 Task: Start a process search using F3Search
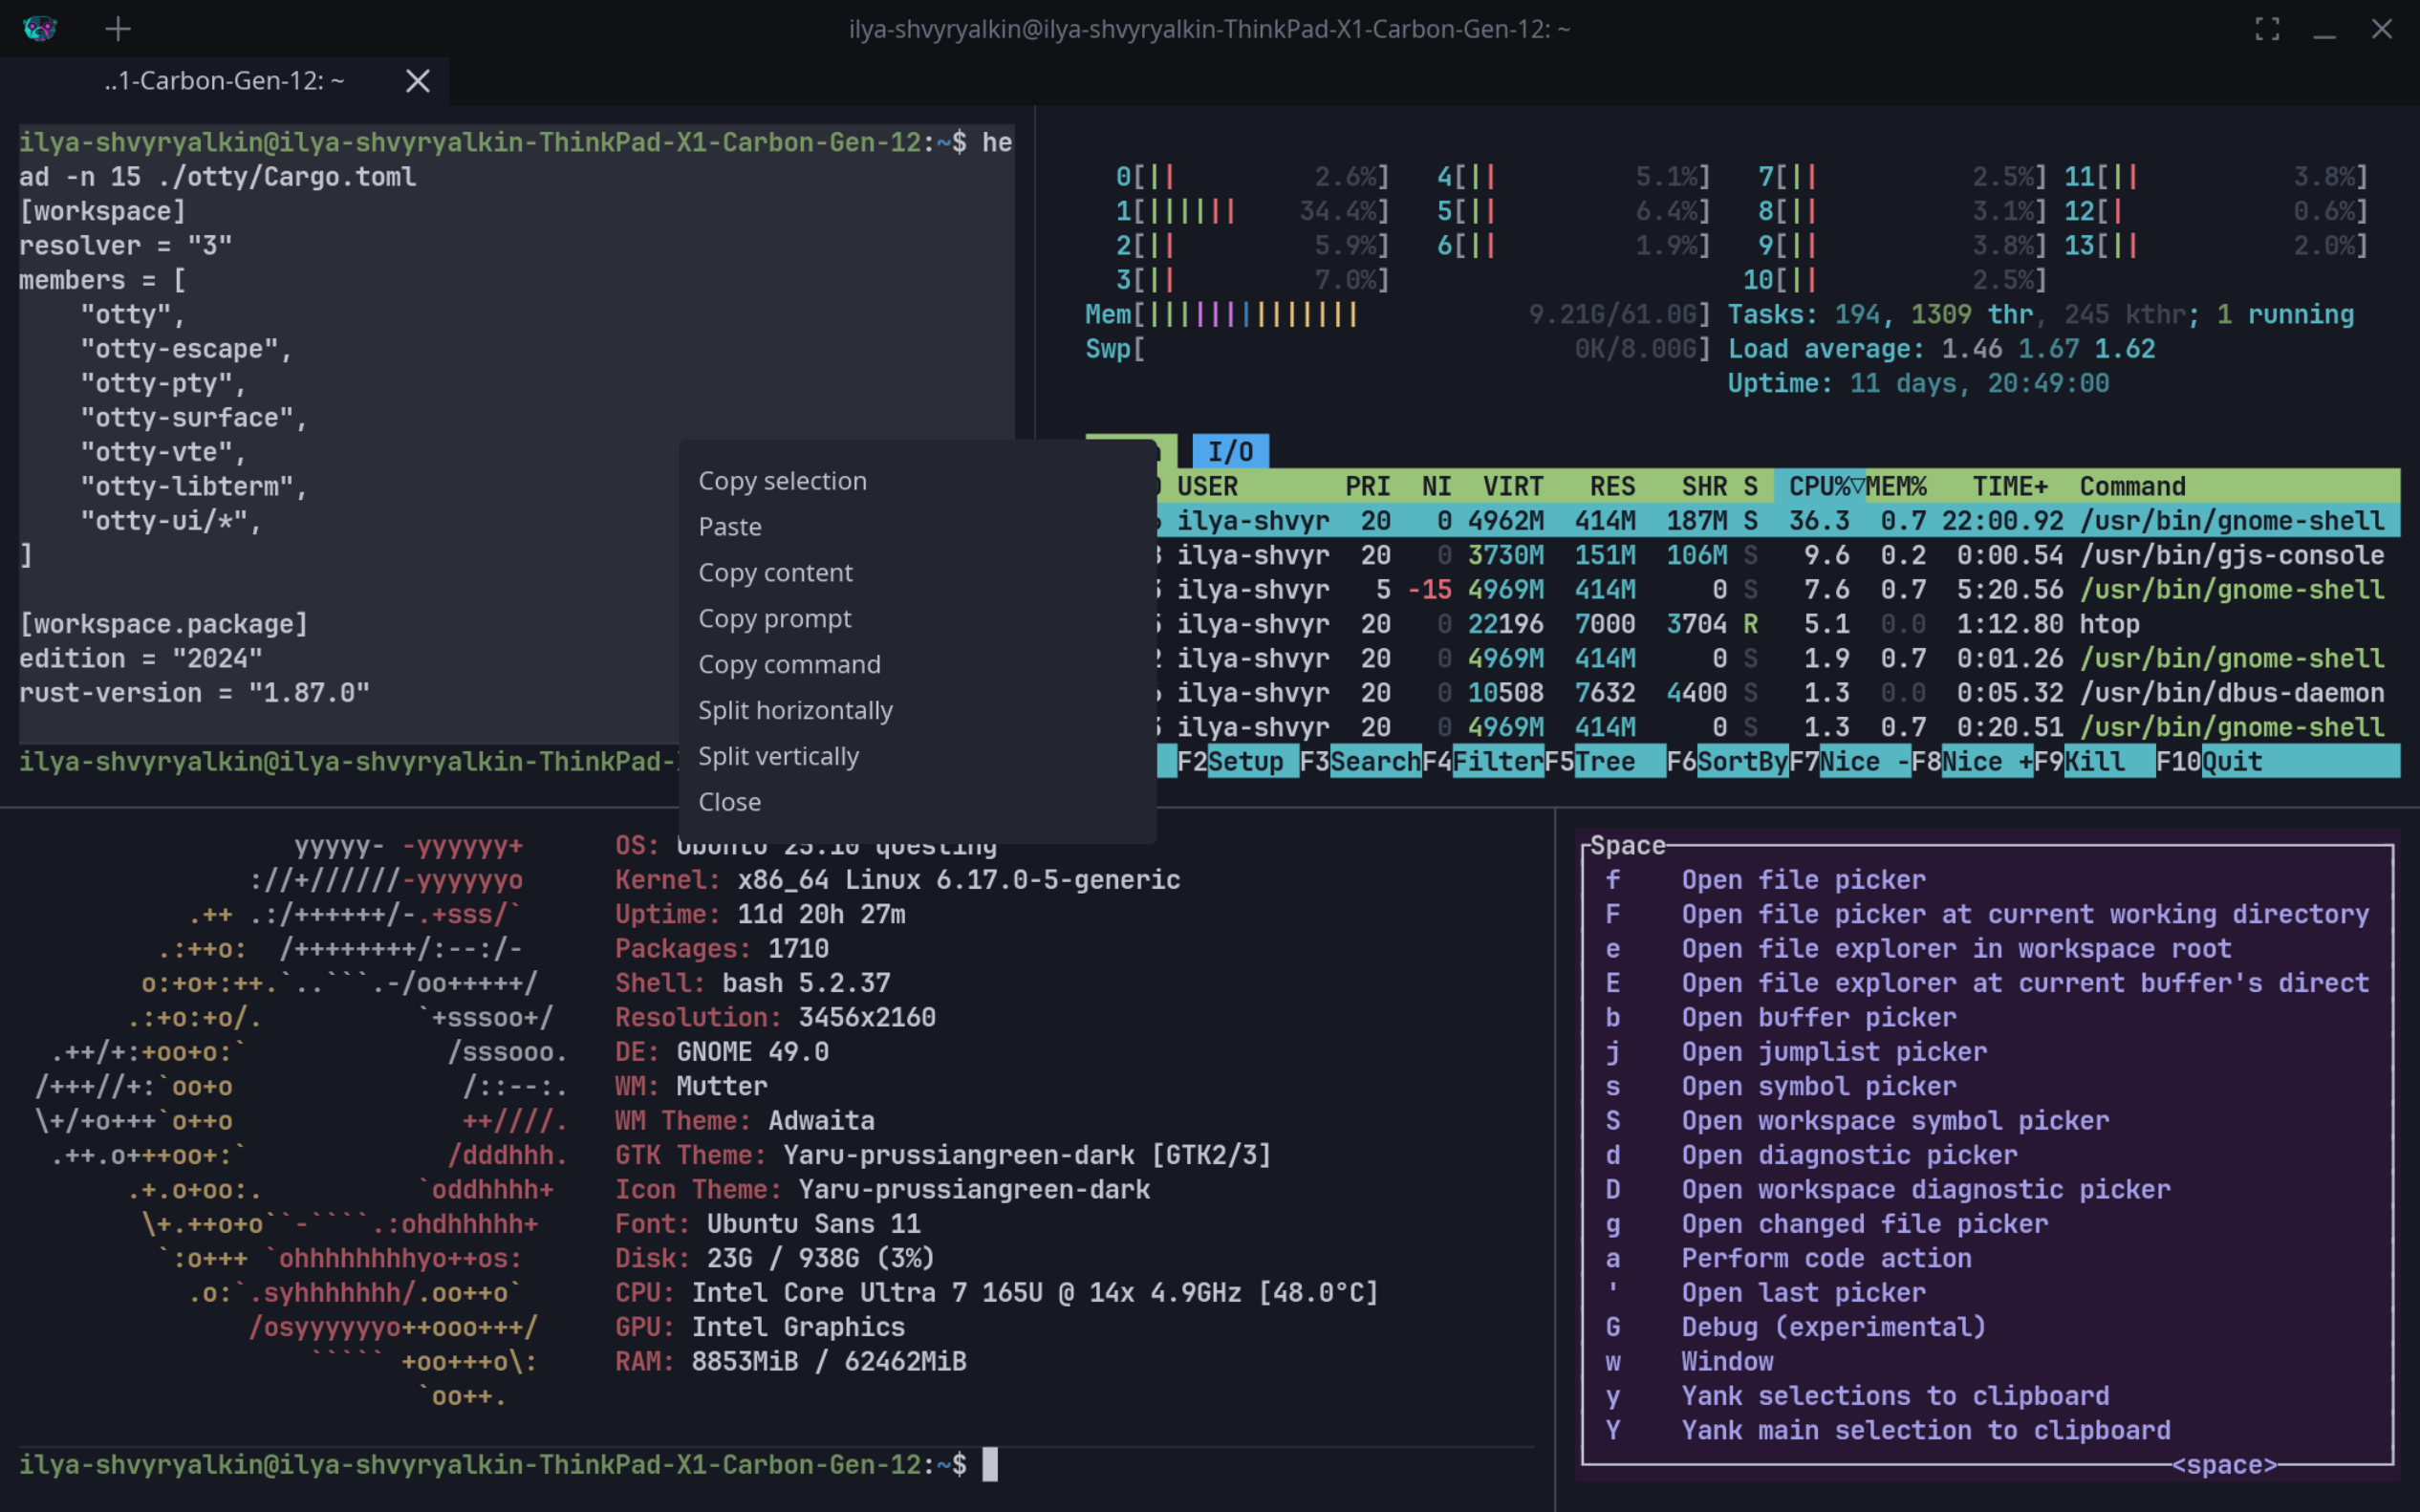1360,761
